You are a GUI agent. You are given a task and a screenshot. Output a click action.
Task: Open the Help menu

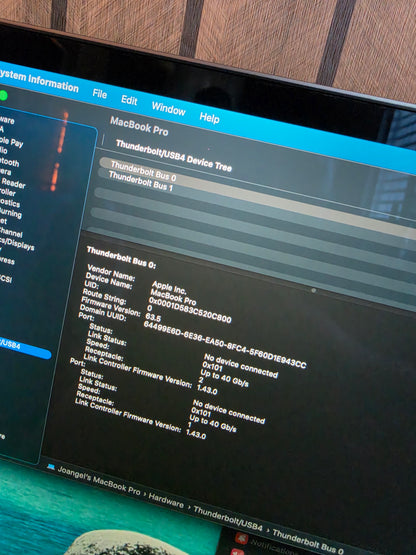[x=209, y=117]
